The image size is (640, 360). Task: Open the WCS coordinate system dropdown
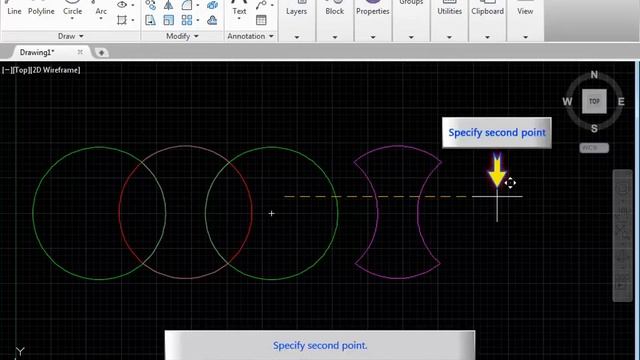(594, 148)
